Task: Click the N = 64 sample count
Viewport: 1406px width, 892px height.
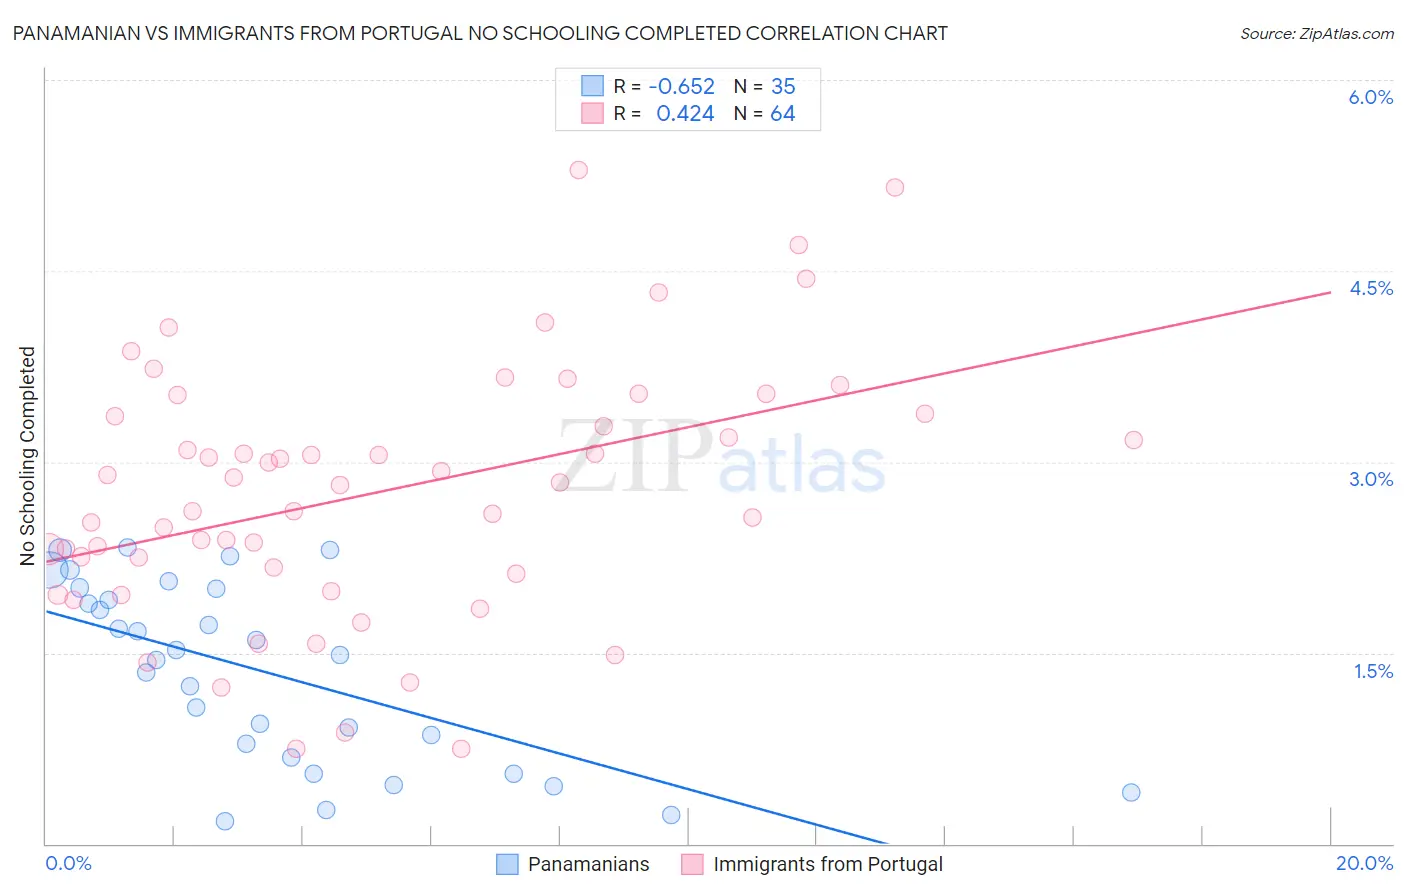Action: (765, 113)
